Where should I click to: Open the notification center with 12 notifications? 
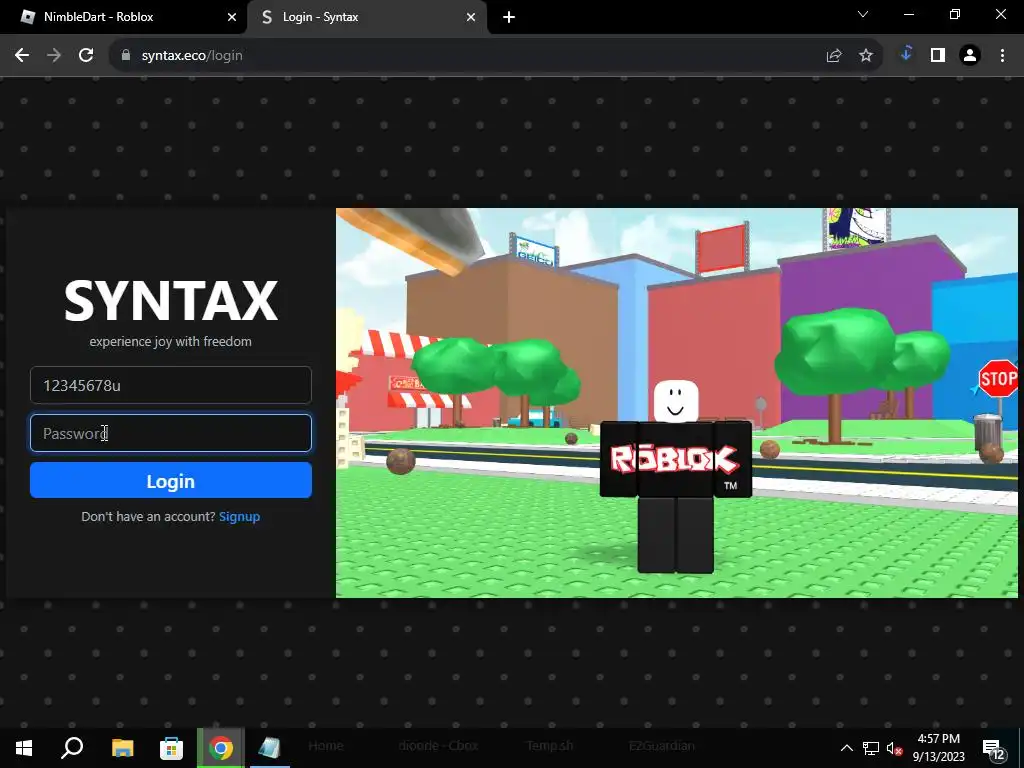pyautogui.click(x=993, y=748)
